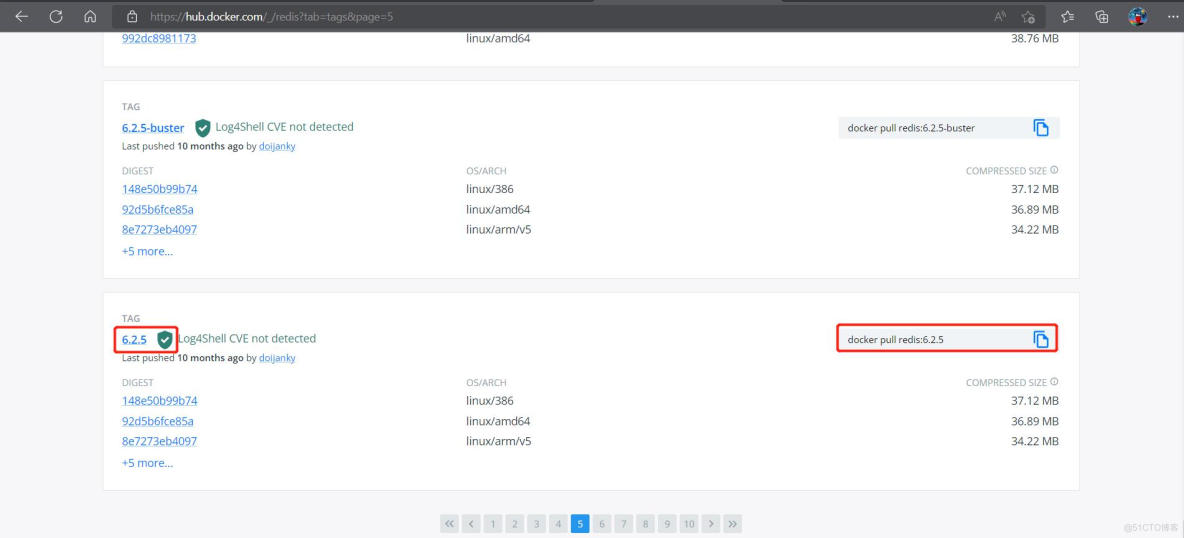Screen dimensions: 1184x538
Task: Expand +5 more digests for 6.2.5-buster
Action: 147,251
